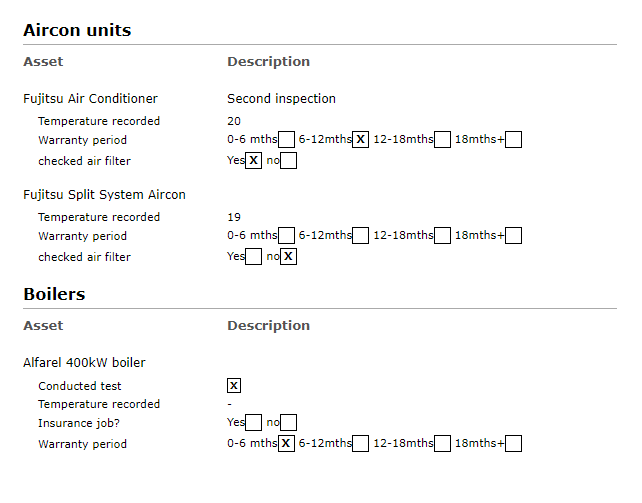Tick 12-18mths boiler warranty period

click(442, 443)
